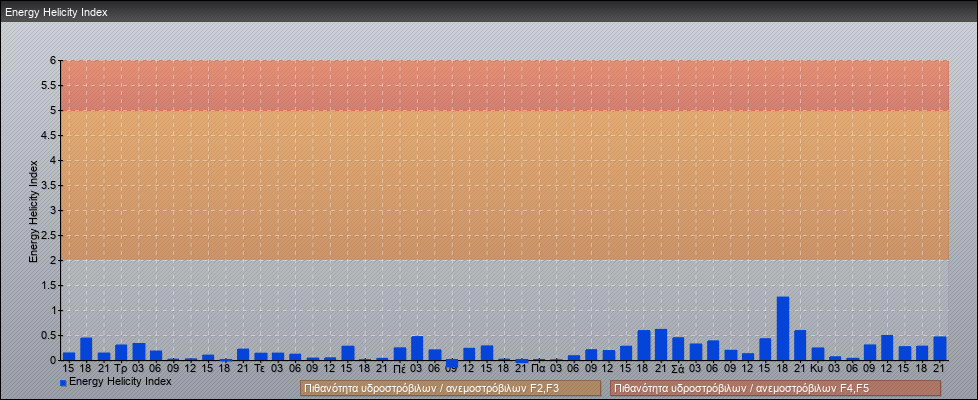The width and height of the screenshot is (978, 400).
Task: Click the Τε day label on x-axis
Action: 261,369
